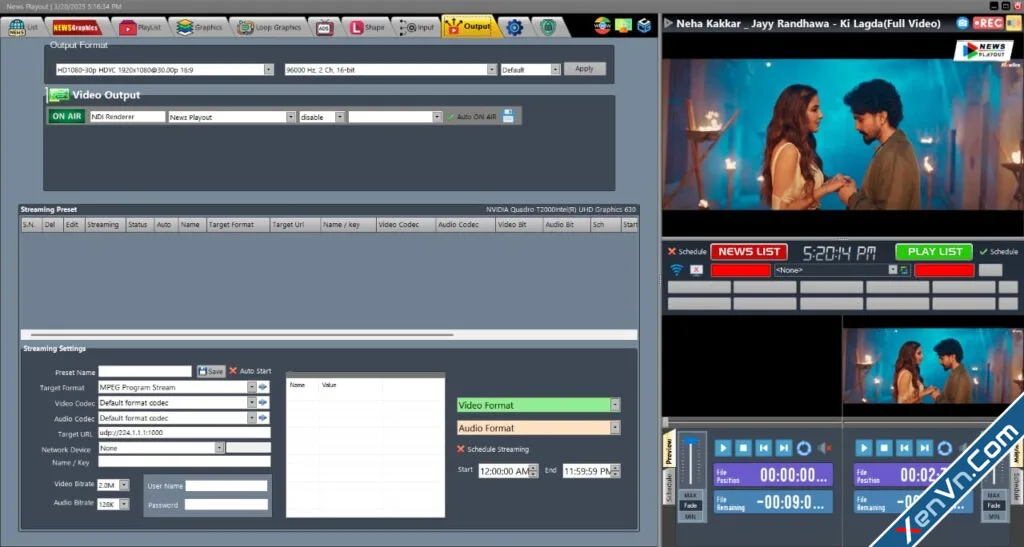This screenshot has width=1024, height=547.
Task: Click the blue arrow beside Video Codec
Action: (x=263, y=403)
